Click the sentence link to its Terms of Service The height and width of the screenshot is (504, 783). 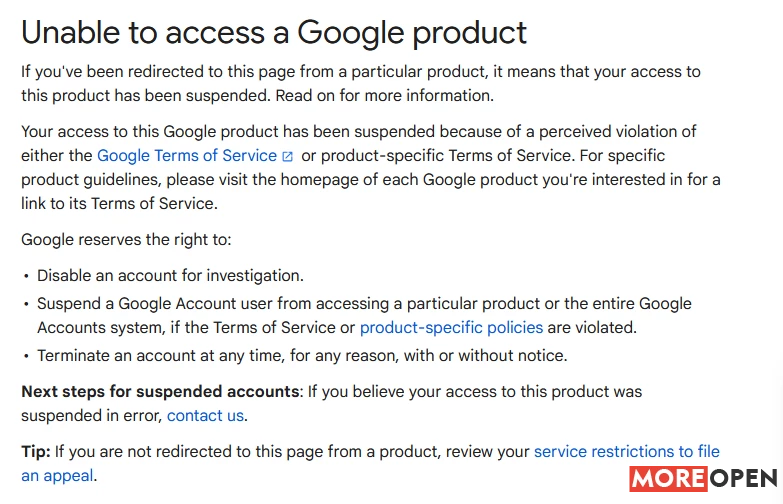pyautogui.click(x=119, y=204)
